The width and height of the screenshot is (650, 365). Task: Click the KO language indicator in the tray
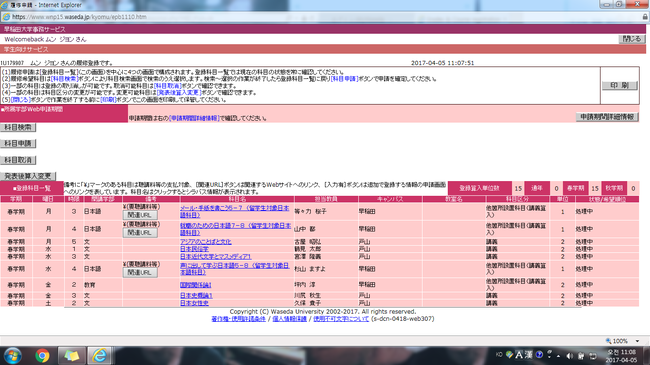(499, 355)
